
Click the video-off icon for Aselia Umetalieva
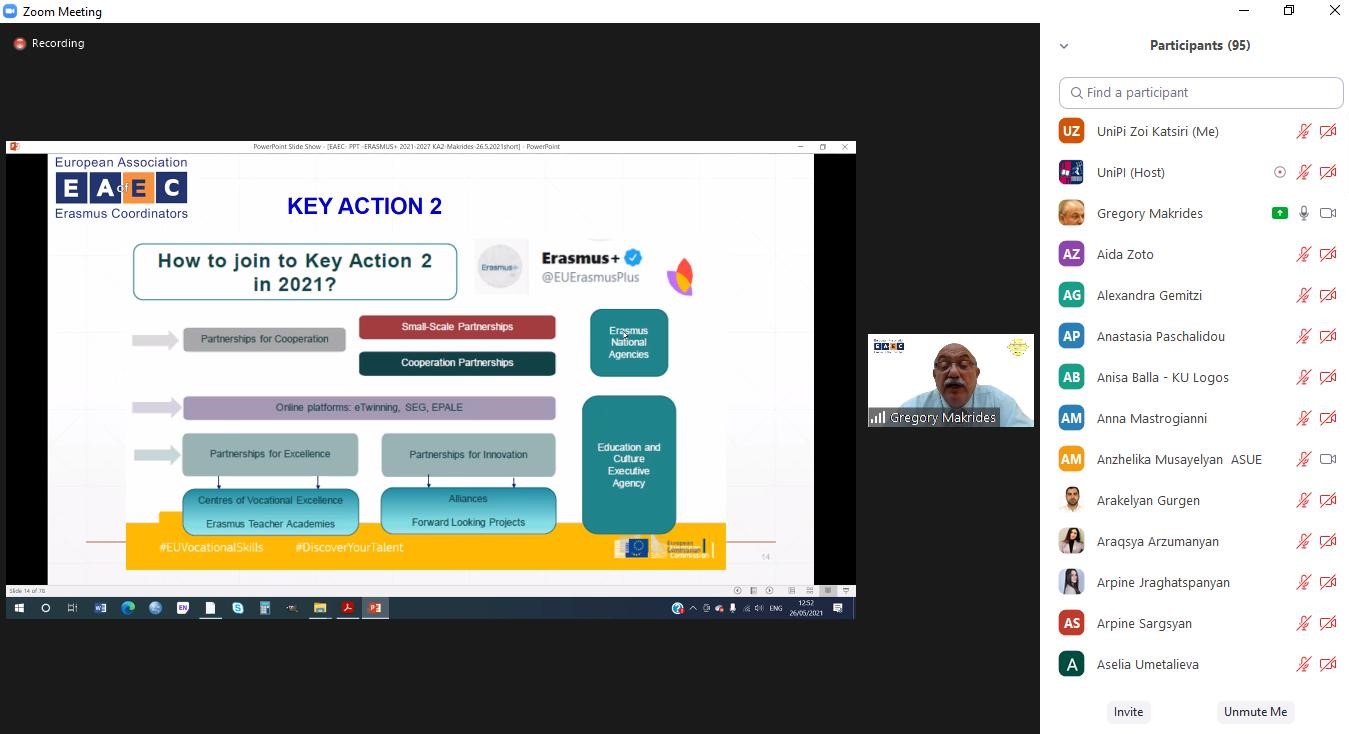(x=1328, y=664)
